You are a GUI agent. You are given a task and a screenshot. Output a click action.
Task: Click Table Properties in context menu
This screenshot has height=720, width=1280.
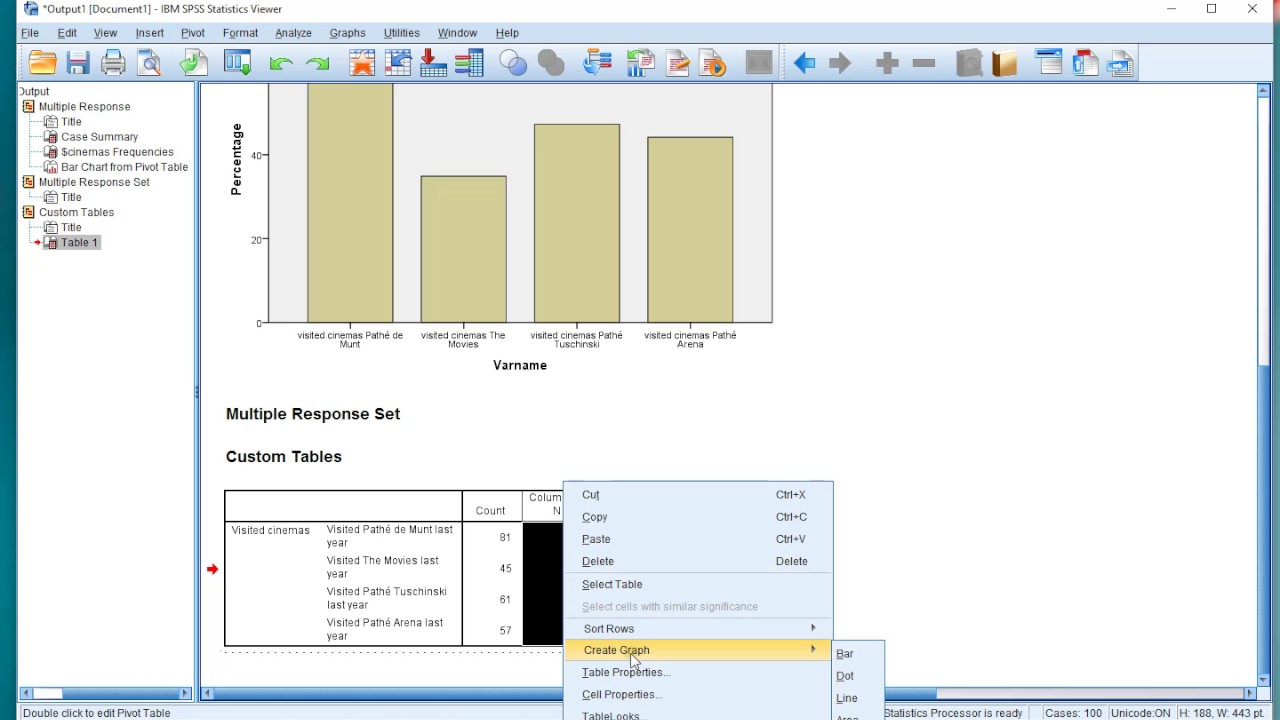626,672
